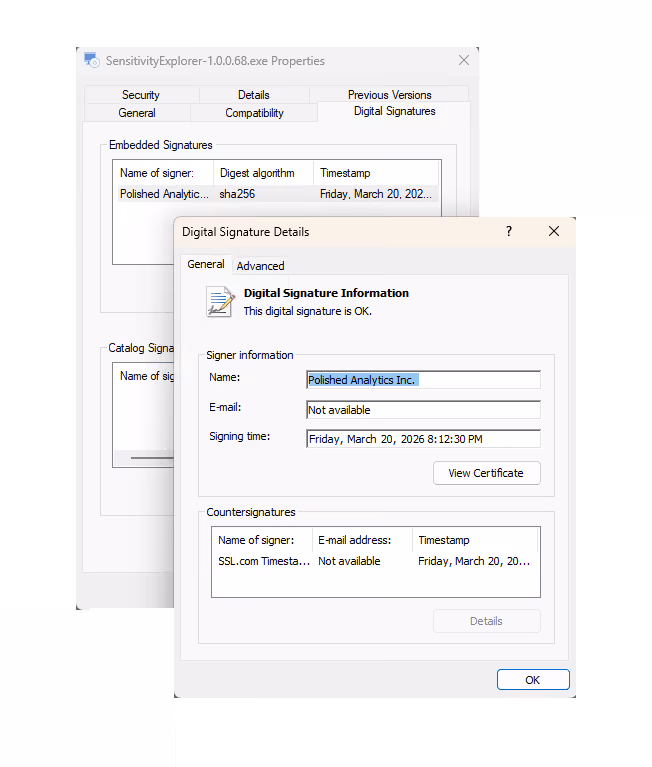Select General tab in Digital Signature Details
652x767 pixels.
tap(206, 264)
